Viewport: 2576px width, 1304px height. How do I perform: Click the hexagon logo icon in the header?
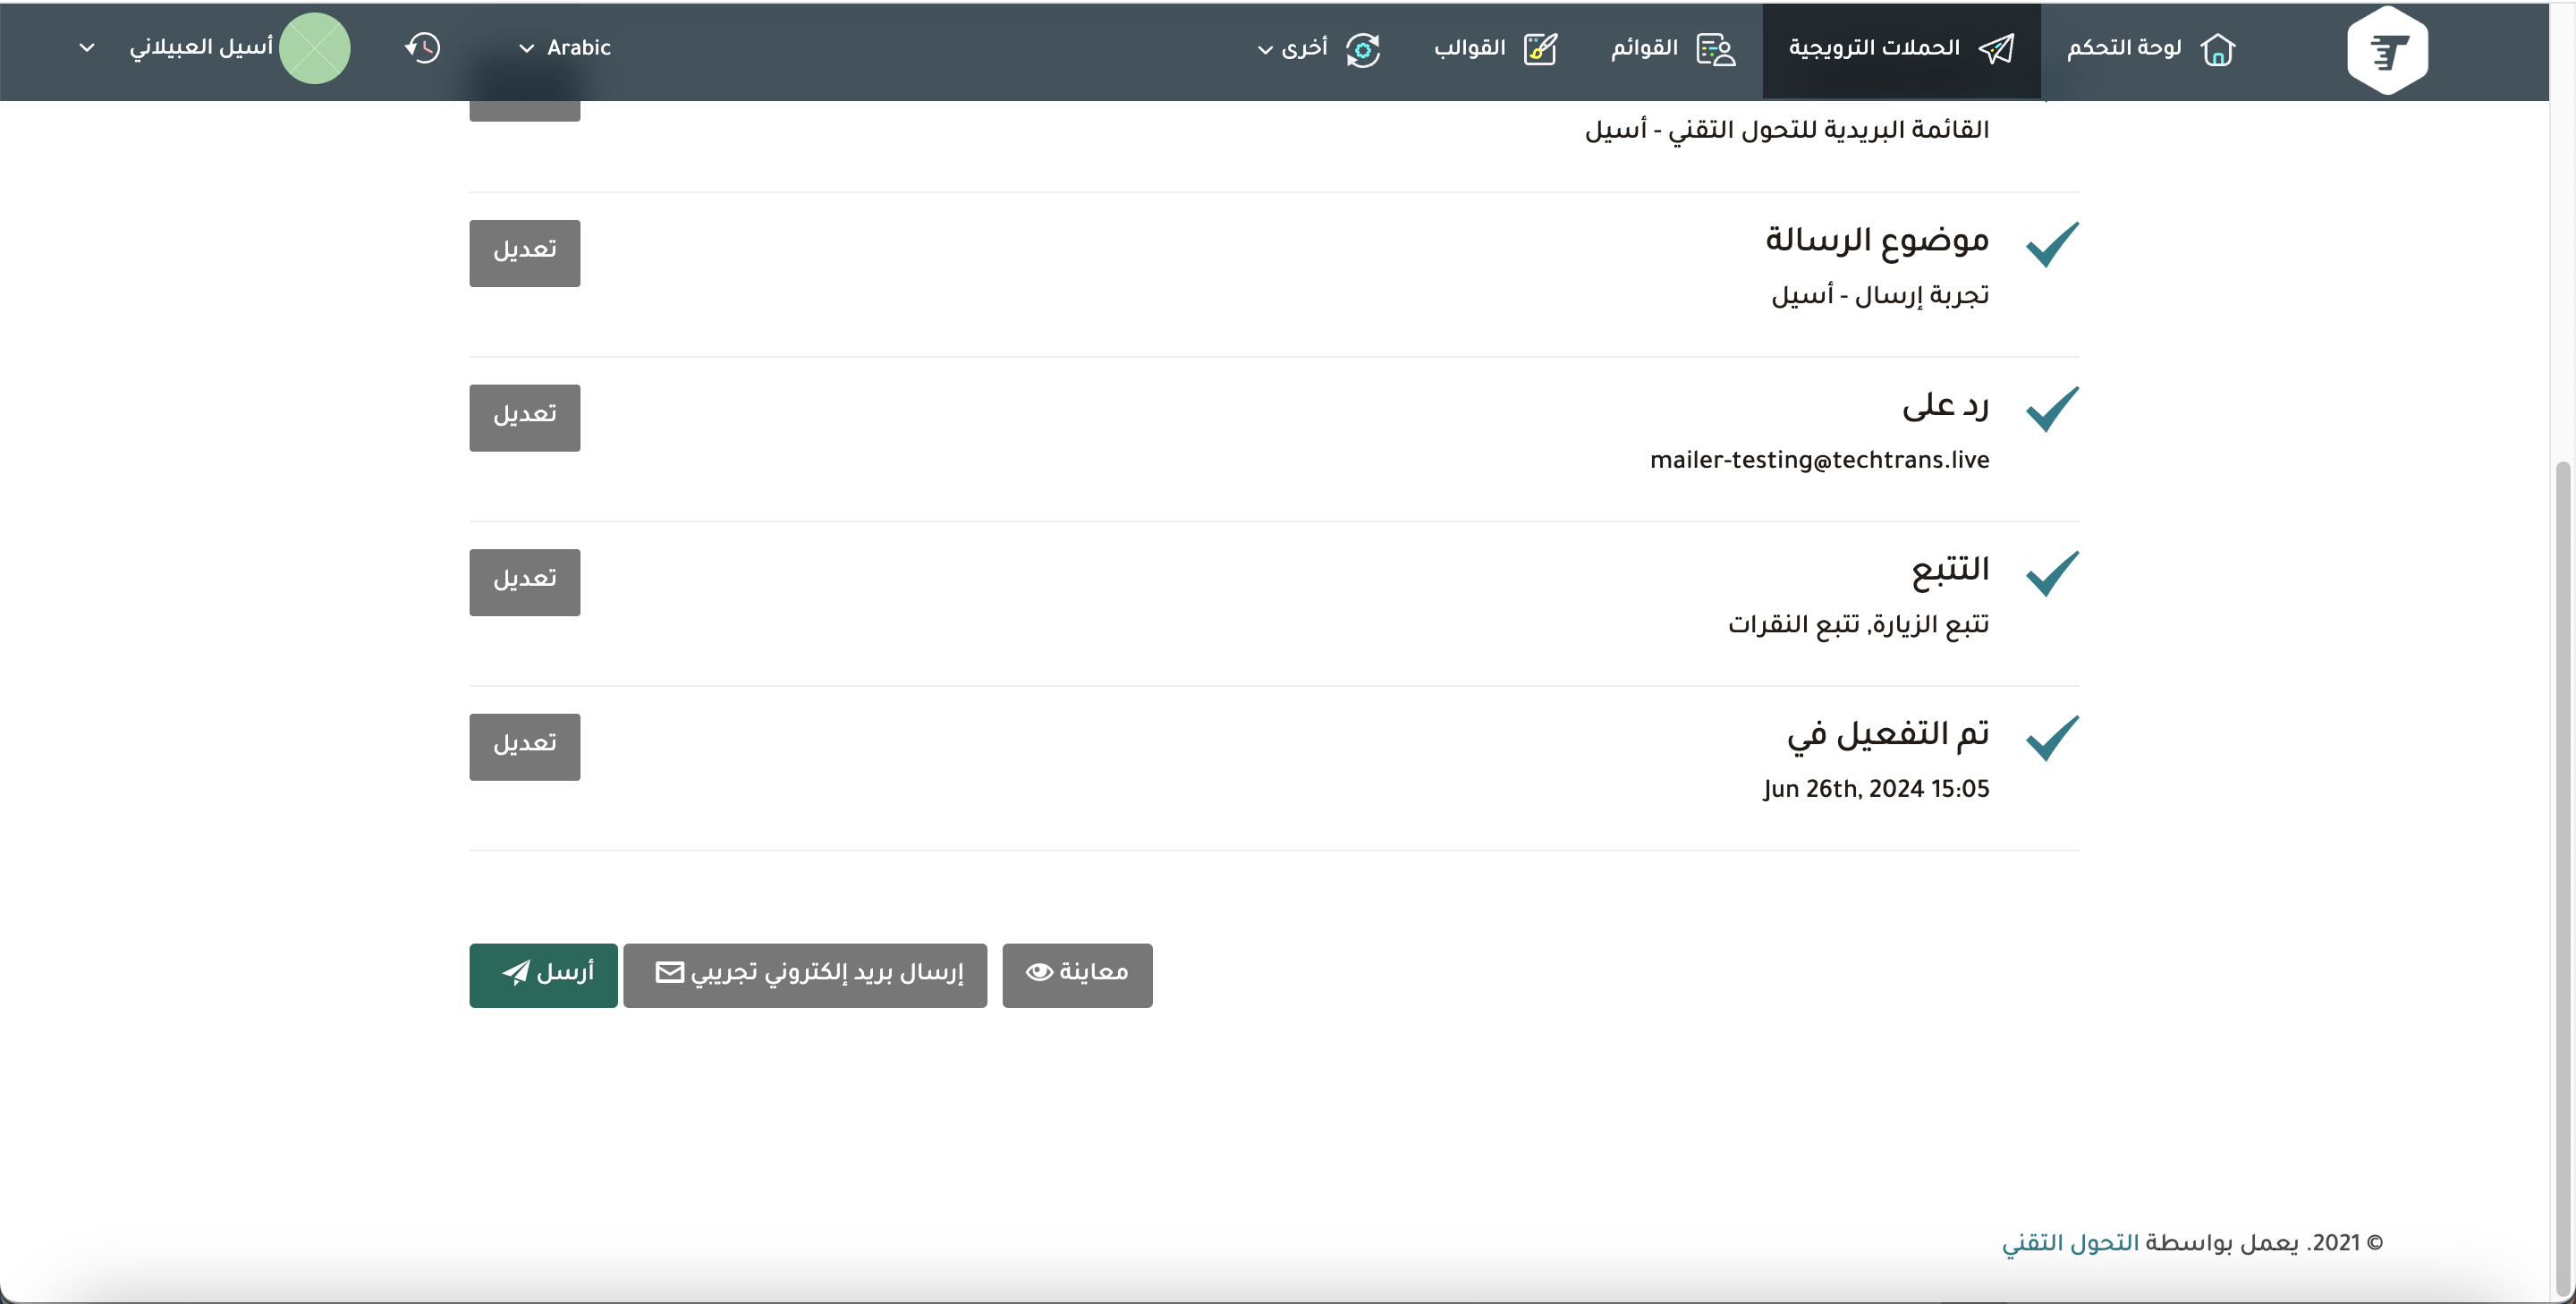click(x=2387, y=49)
